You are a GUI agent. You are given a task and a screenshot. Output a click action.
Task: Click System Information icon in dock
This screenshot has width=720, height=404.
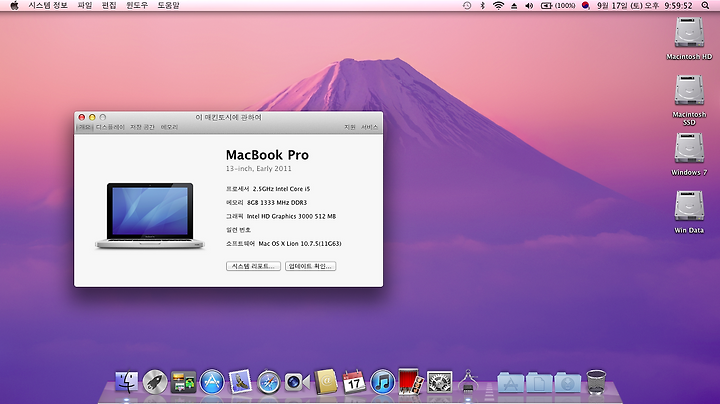click(x=468, y=381)
